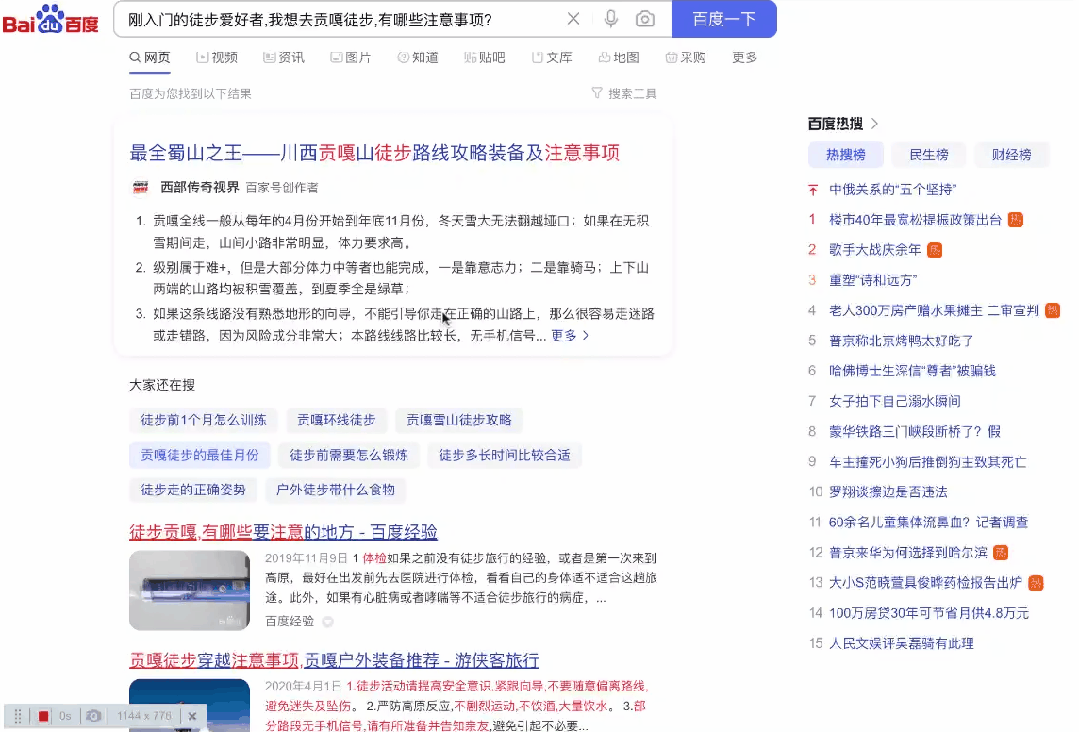Expand the 更多 tab menu
The width and height of the screenshot is (1079, 732).
pos(745,58)
